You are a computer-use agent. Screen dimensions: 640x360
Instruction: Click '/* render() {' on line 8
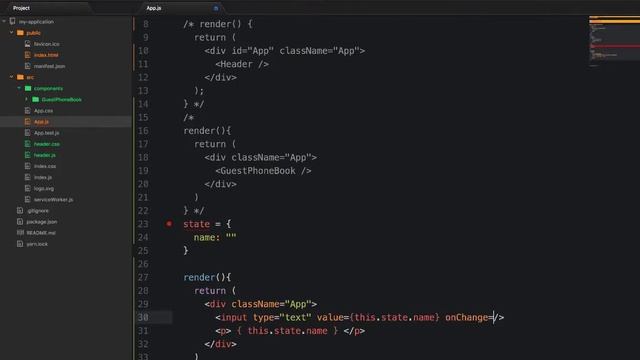tap(218, 24)
